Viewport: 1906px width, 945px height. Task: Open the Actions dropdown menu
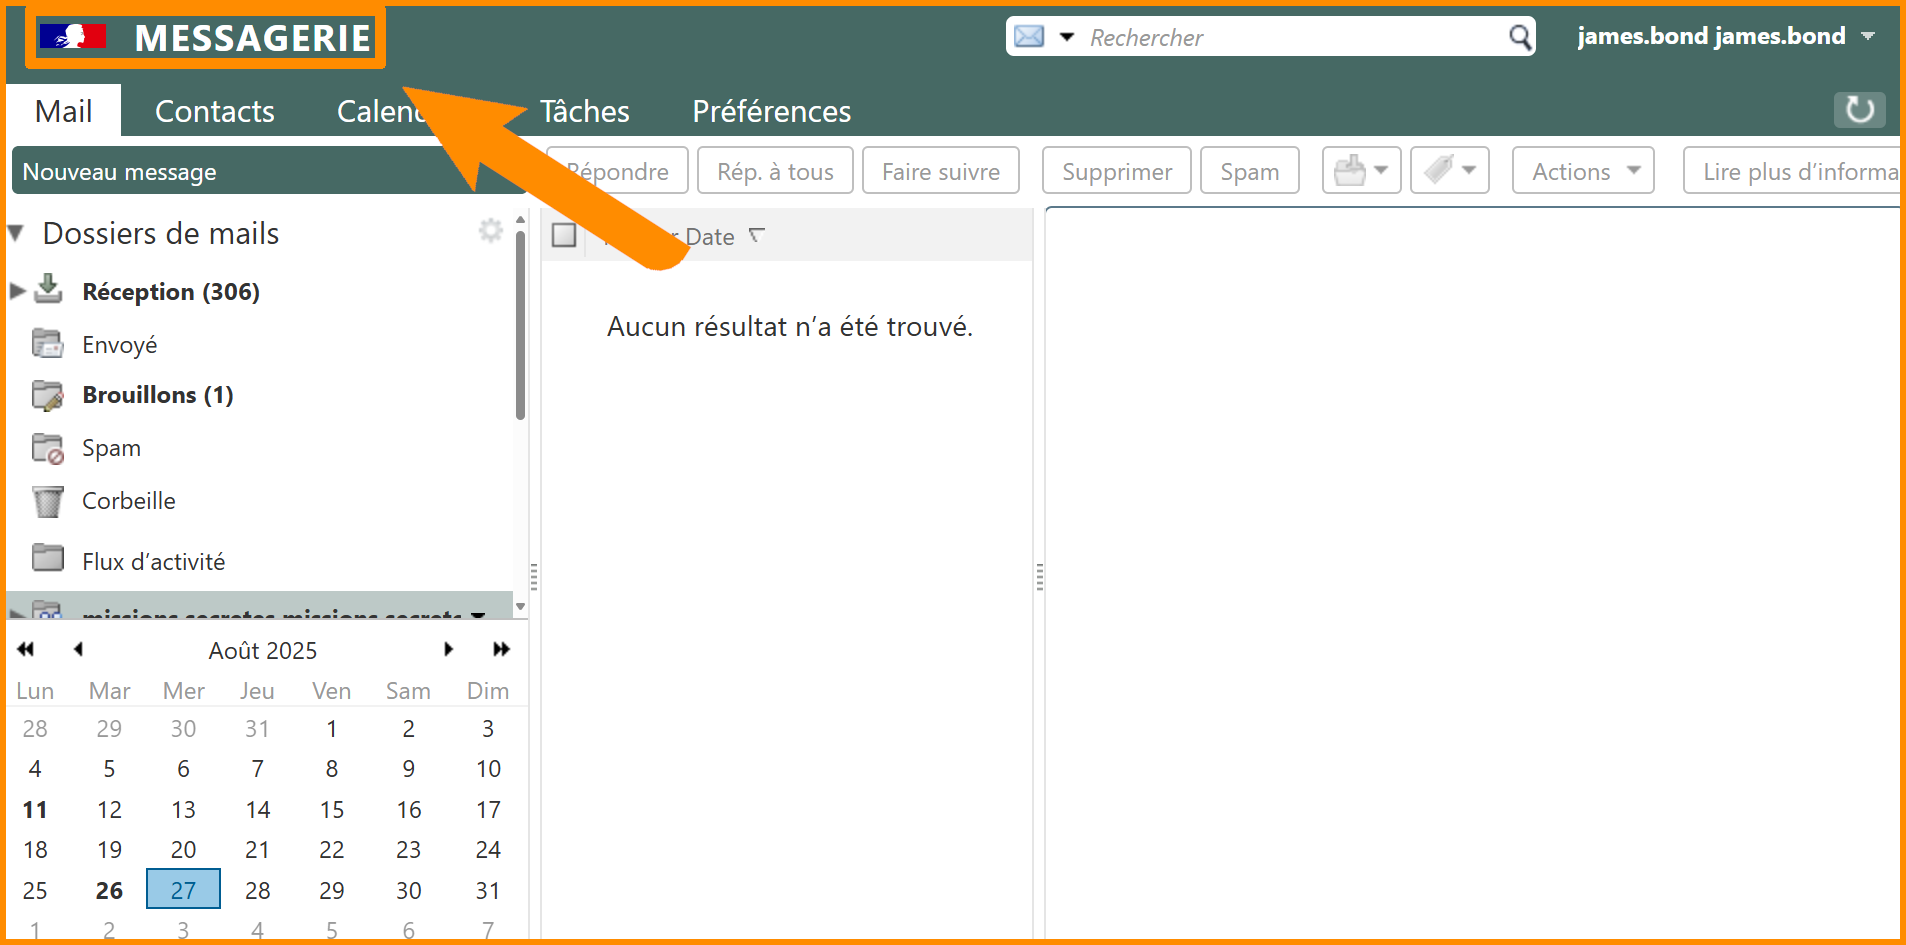click(1583, 171)
